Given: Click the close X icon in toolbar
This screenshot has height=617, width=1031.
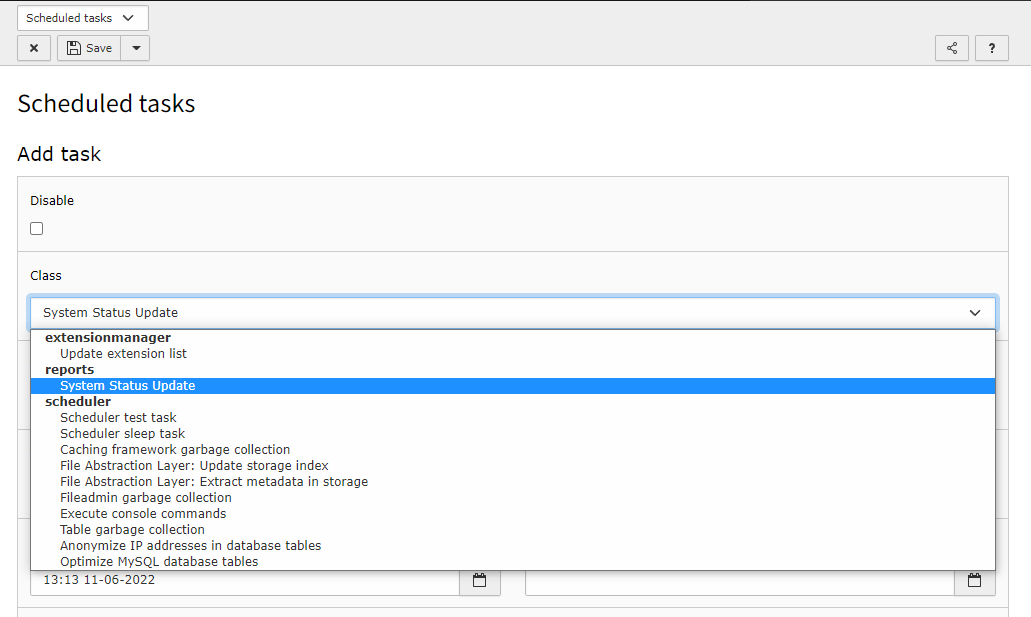Looking at the screenshot, I should pyautogui.click(x=34, y=48).
